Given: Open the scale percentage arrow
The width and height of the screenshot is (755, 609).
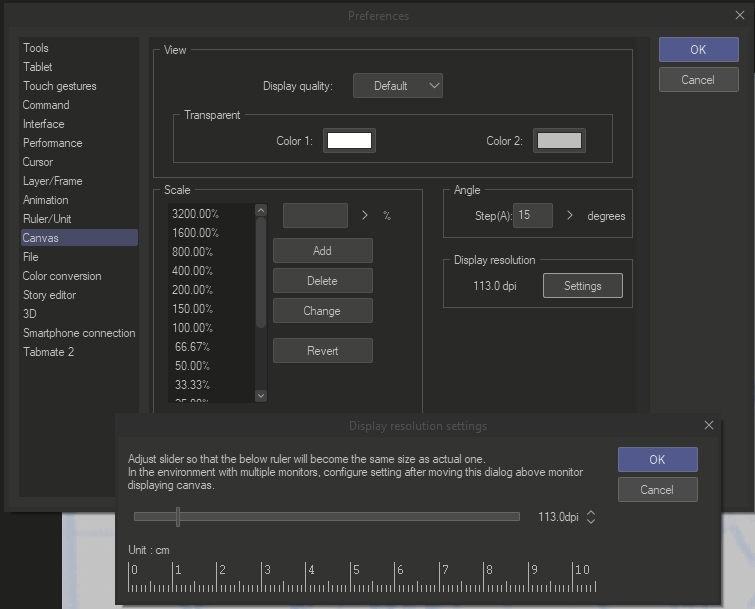Looking at the screenshot, I should [365, 215].
